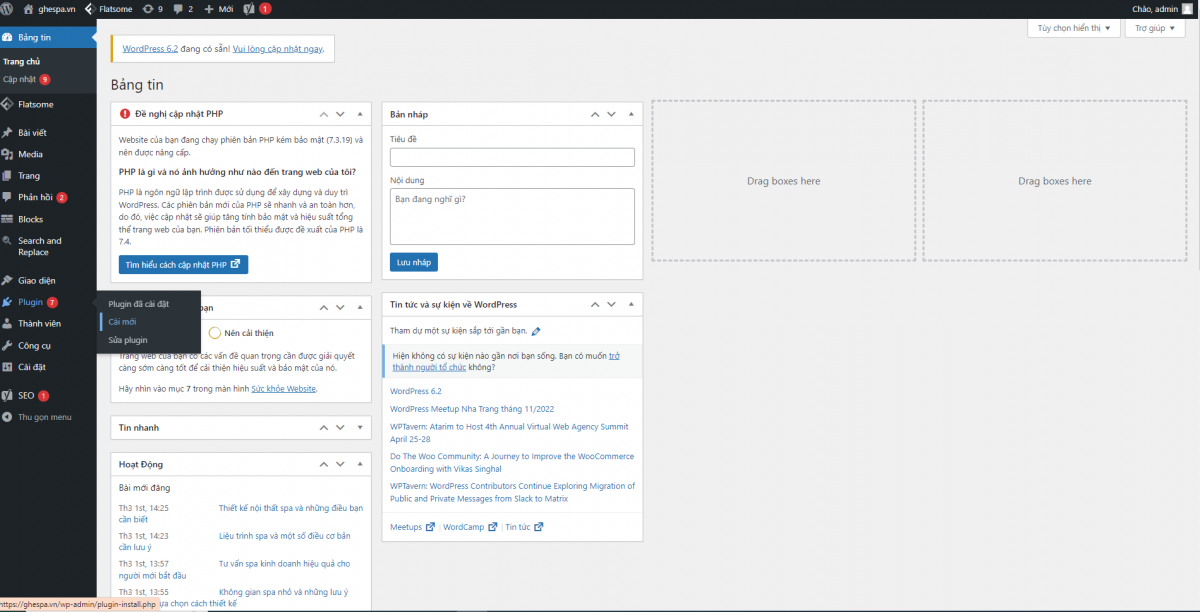Viewport: 1200px width, 612px height.
Task: Open the WordCamp external link
Action: tap(470, 527)
